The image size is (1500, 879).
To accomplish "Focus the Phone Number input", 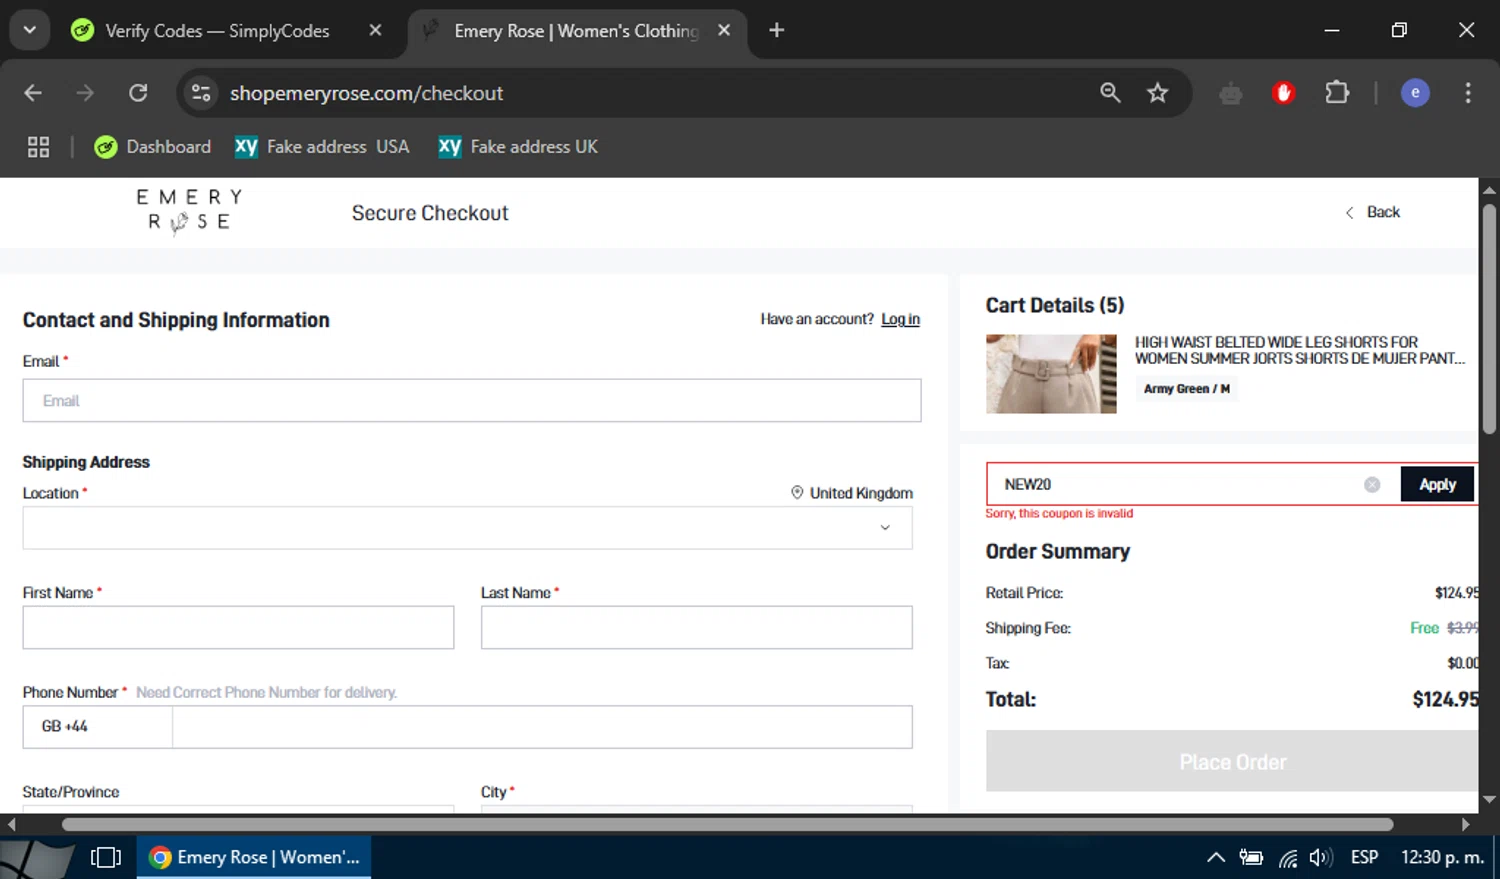I will click(542, 727).
